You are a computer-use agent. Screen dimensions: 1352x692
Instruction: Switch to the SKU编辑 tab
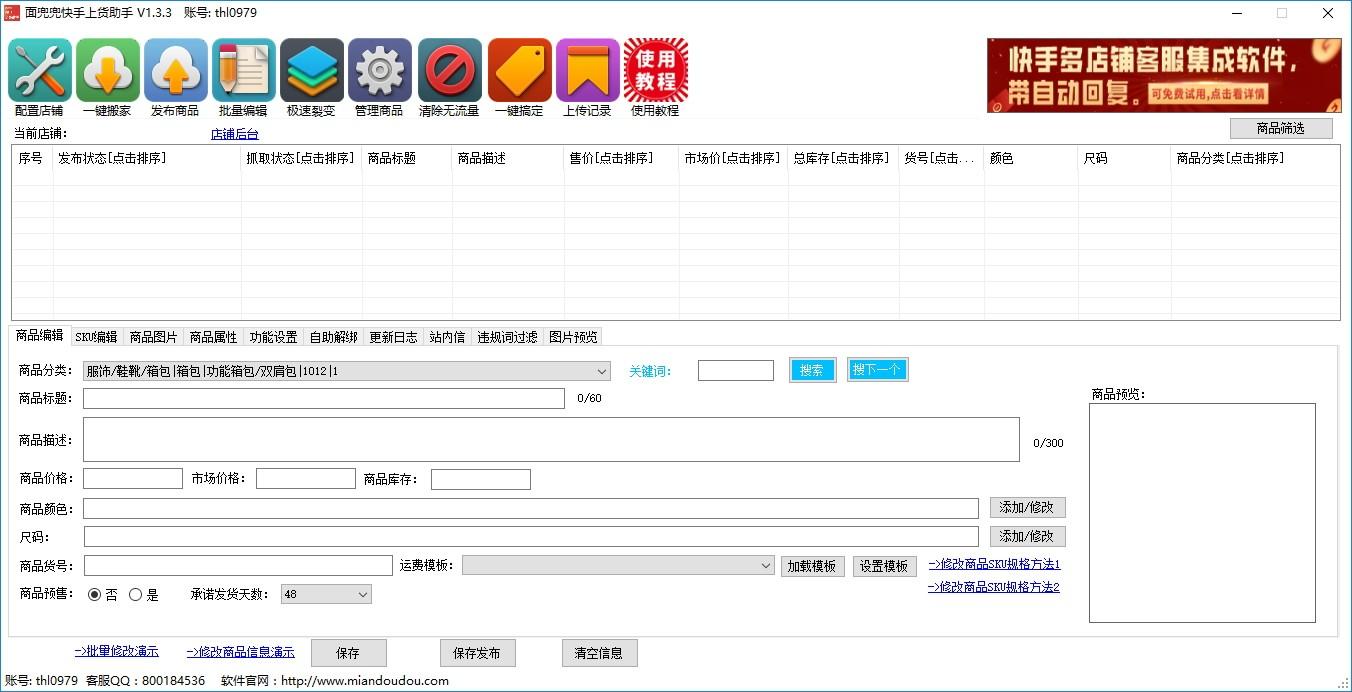pos(96,337)
